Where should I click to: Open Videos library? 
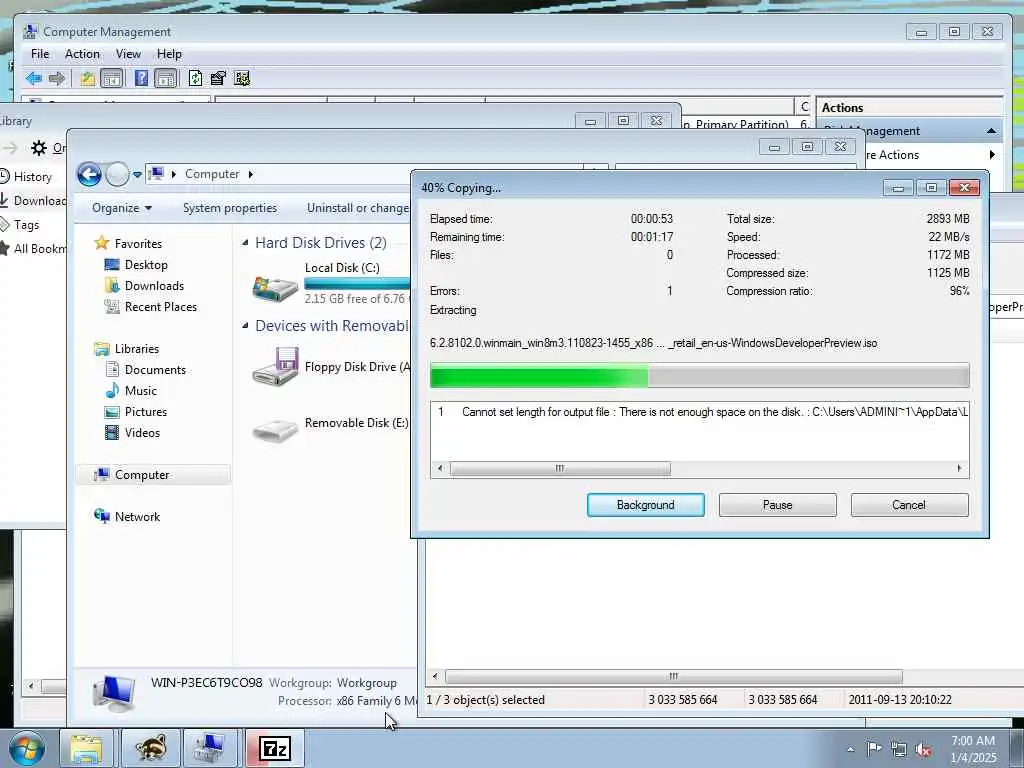point(142,432)
